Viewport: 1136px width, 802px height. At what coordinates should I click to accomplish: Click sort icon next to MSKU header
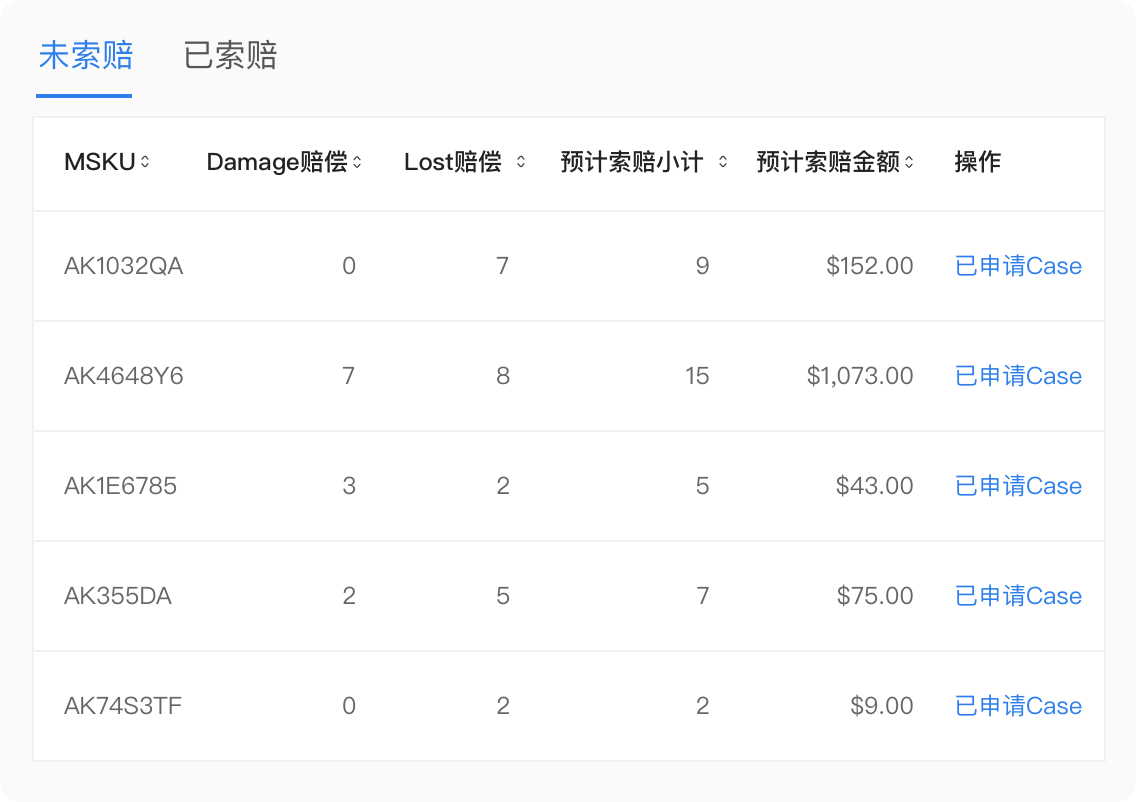coord(145,162)
